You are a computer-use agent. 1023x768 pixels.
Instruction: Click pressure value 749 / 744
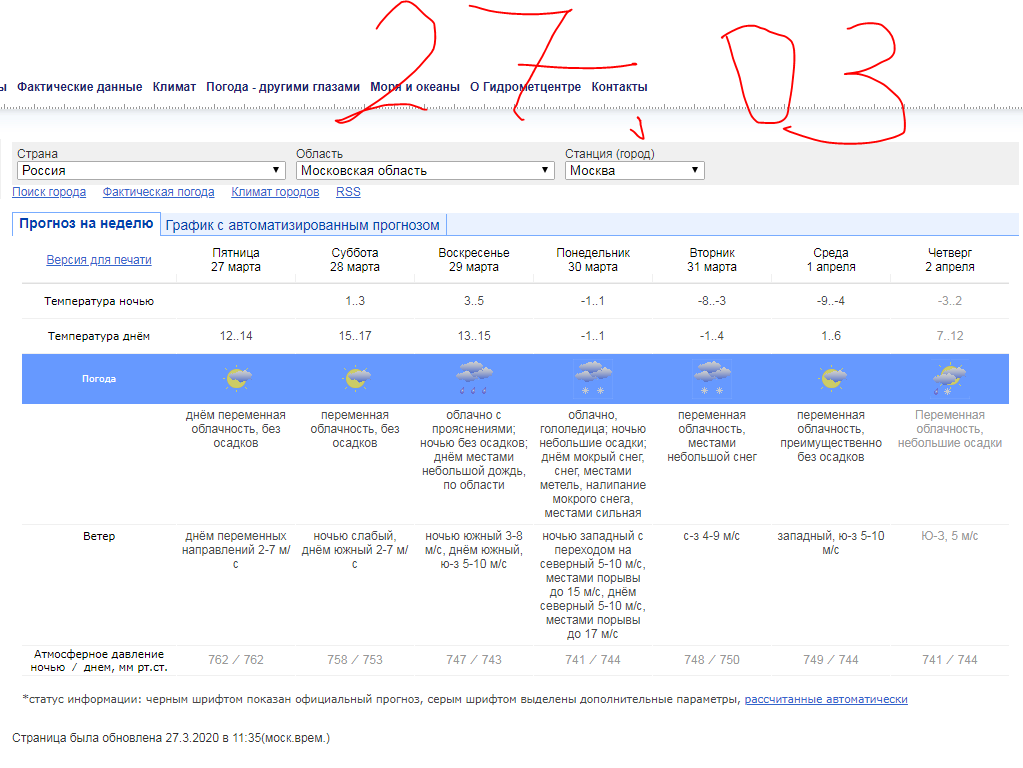tap(831, 660)
